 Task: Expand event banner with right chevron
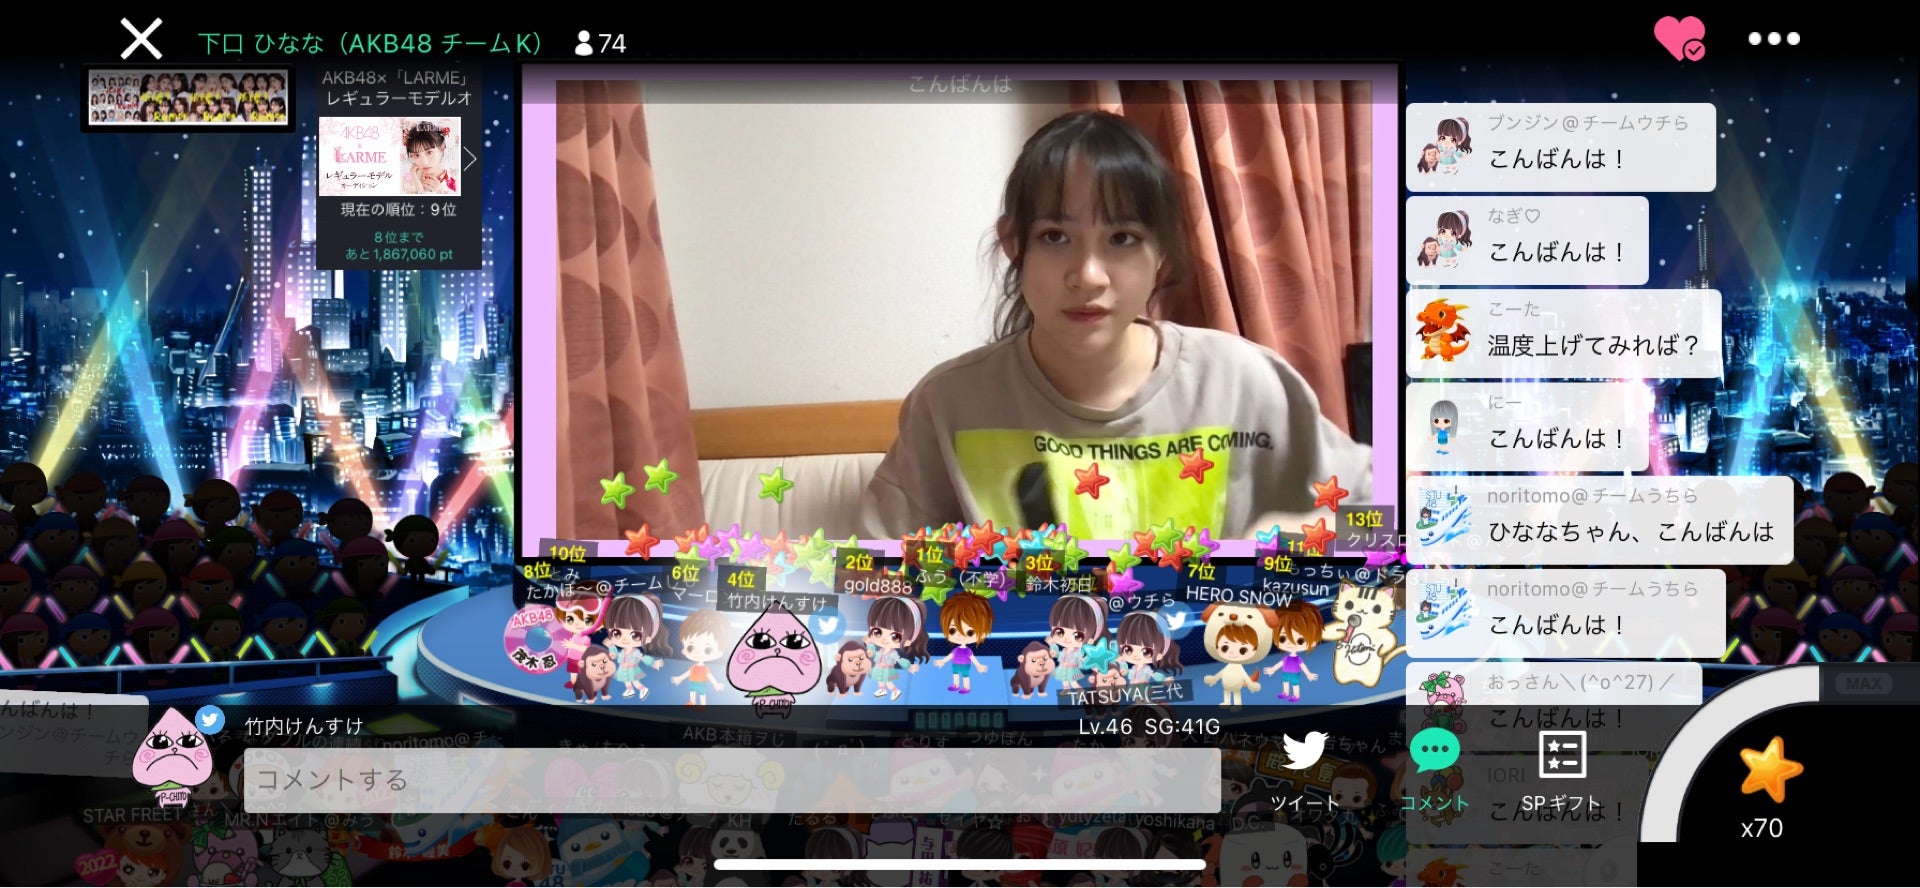(470, 159)
